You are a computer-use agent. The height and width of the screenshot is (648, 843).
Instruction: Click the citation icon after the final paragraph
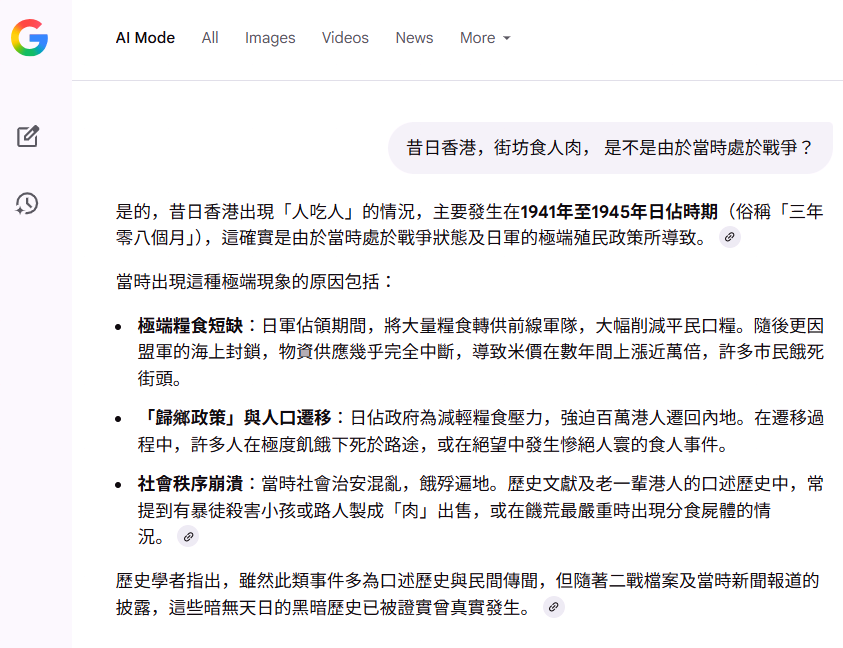(x=553, y=607)
